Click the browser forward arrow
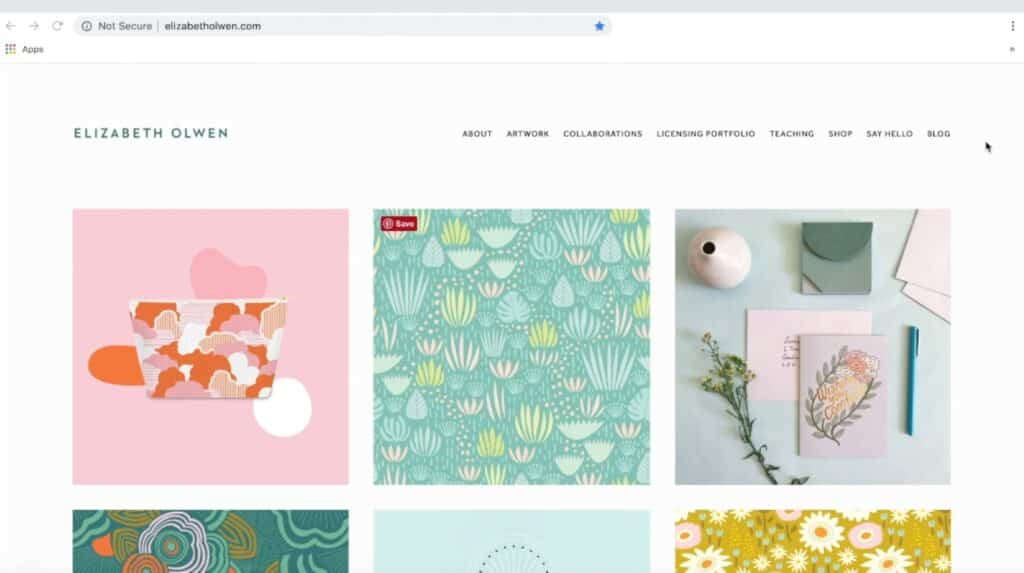The image size is (1024, 573). (x=34, y=26)
